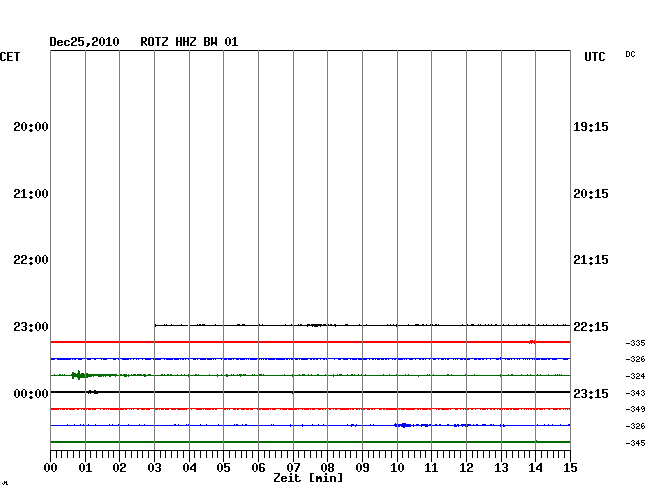Viewport: 650px width, 494px height.
Task: Click minute 11 on the time axis
Action: click(432, 468)
